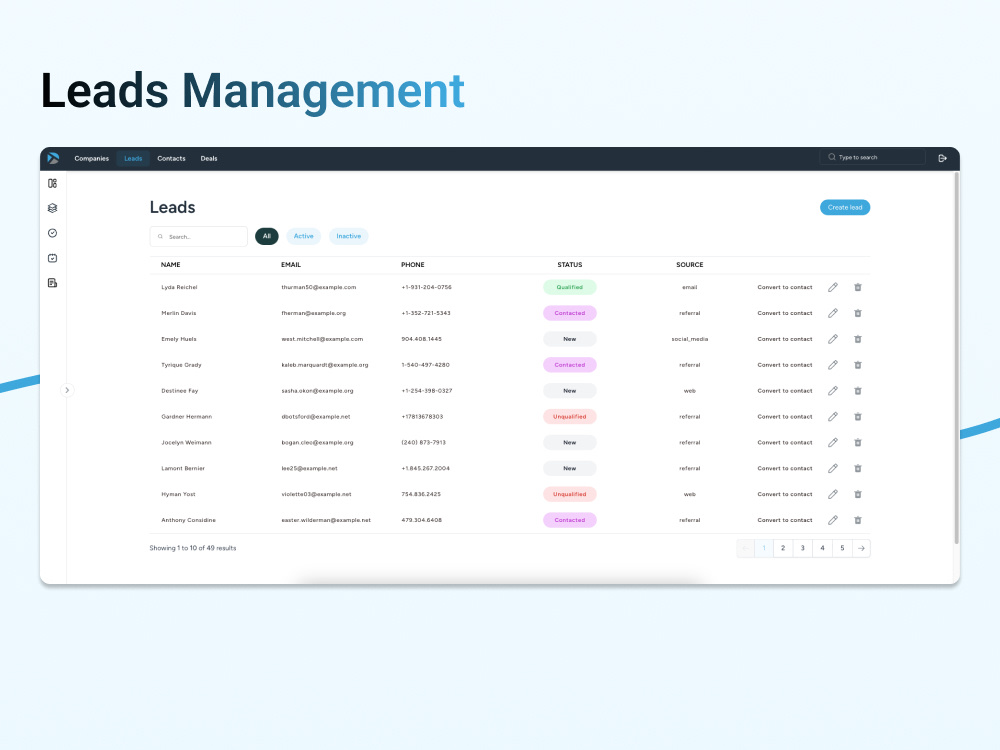The width and height of the screenshot is (1000, 750).
Task: Click the Qualified status badge
Action: (570, 288)
